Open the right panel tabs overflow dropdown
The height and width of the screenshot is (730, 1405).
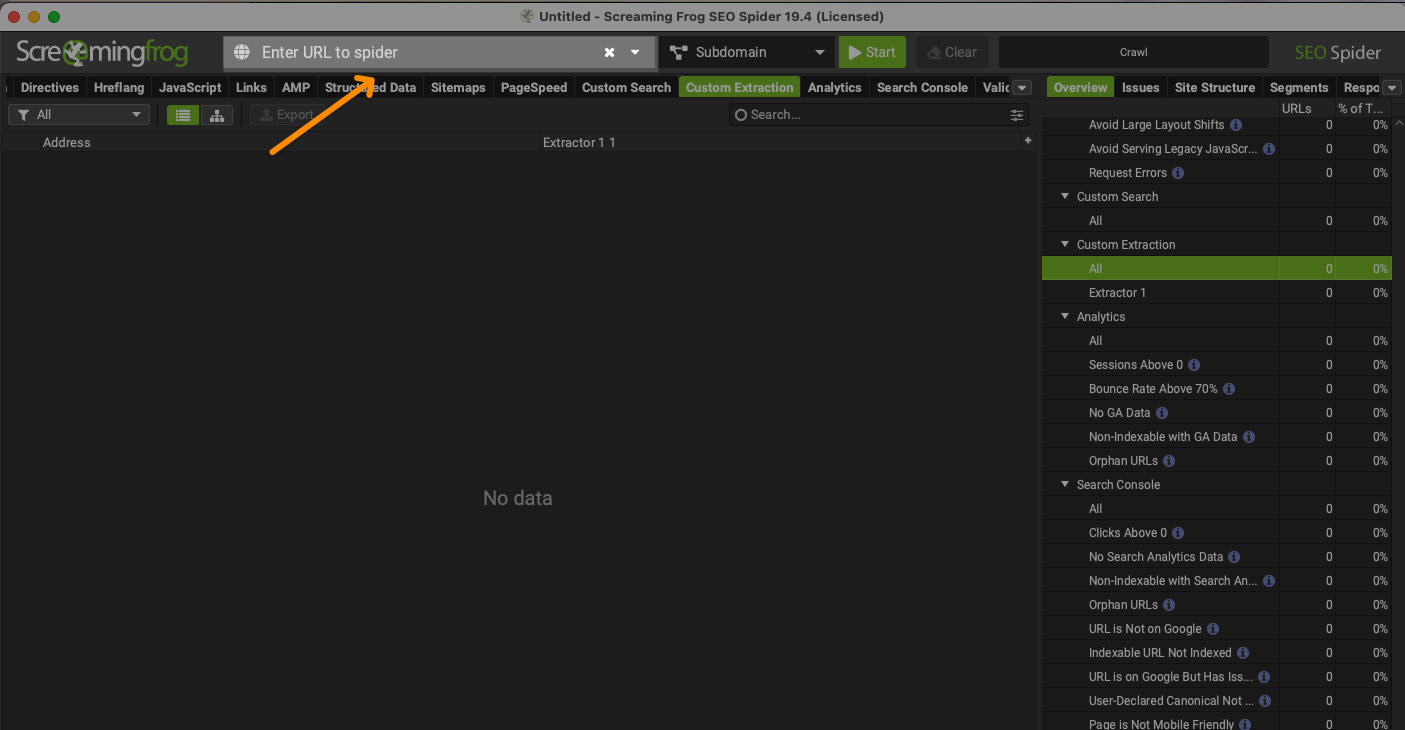pos(1392,88)
